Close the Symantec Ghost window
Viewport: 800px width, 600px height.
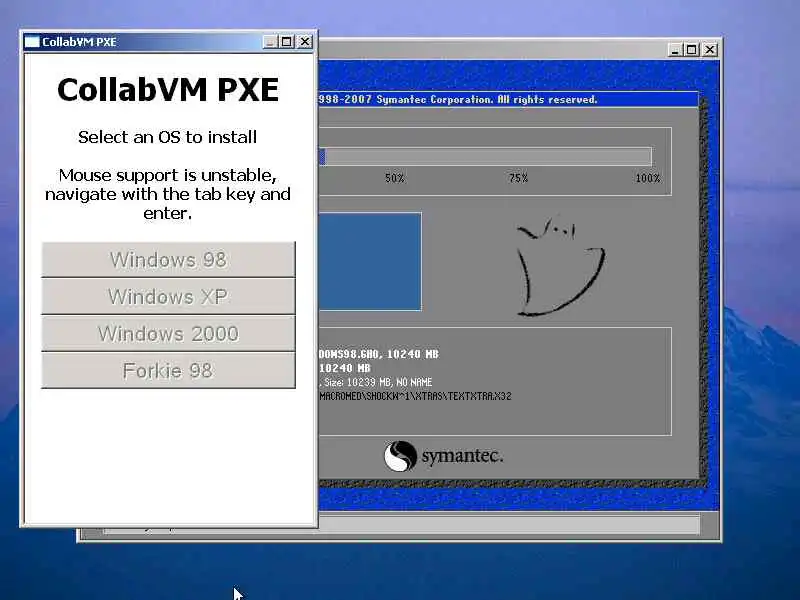pyautogui.click(x=710, y=50)
